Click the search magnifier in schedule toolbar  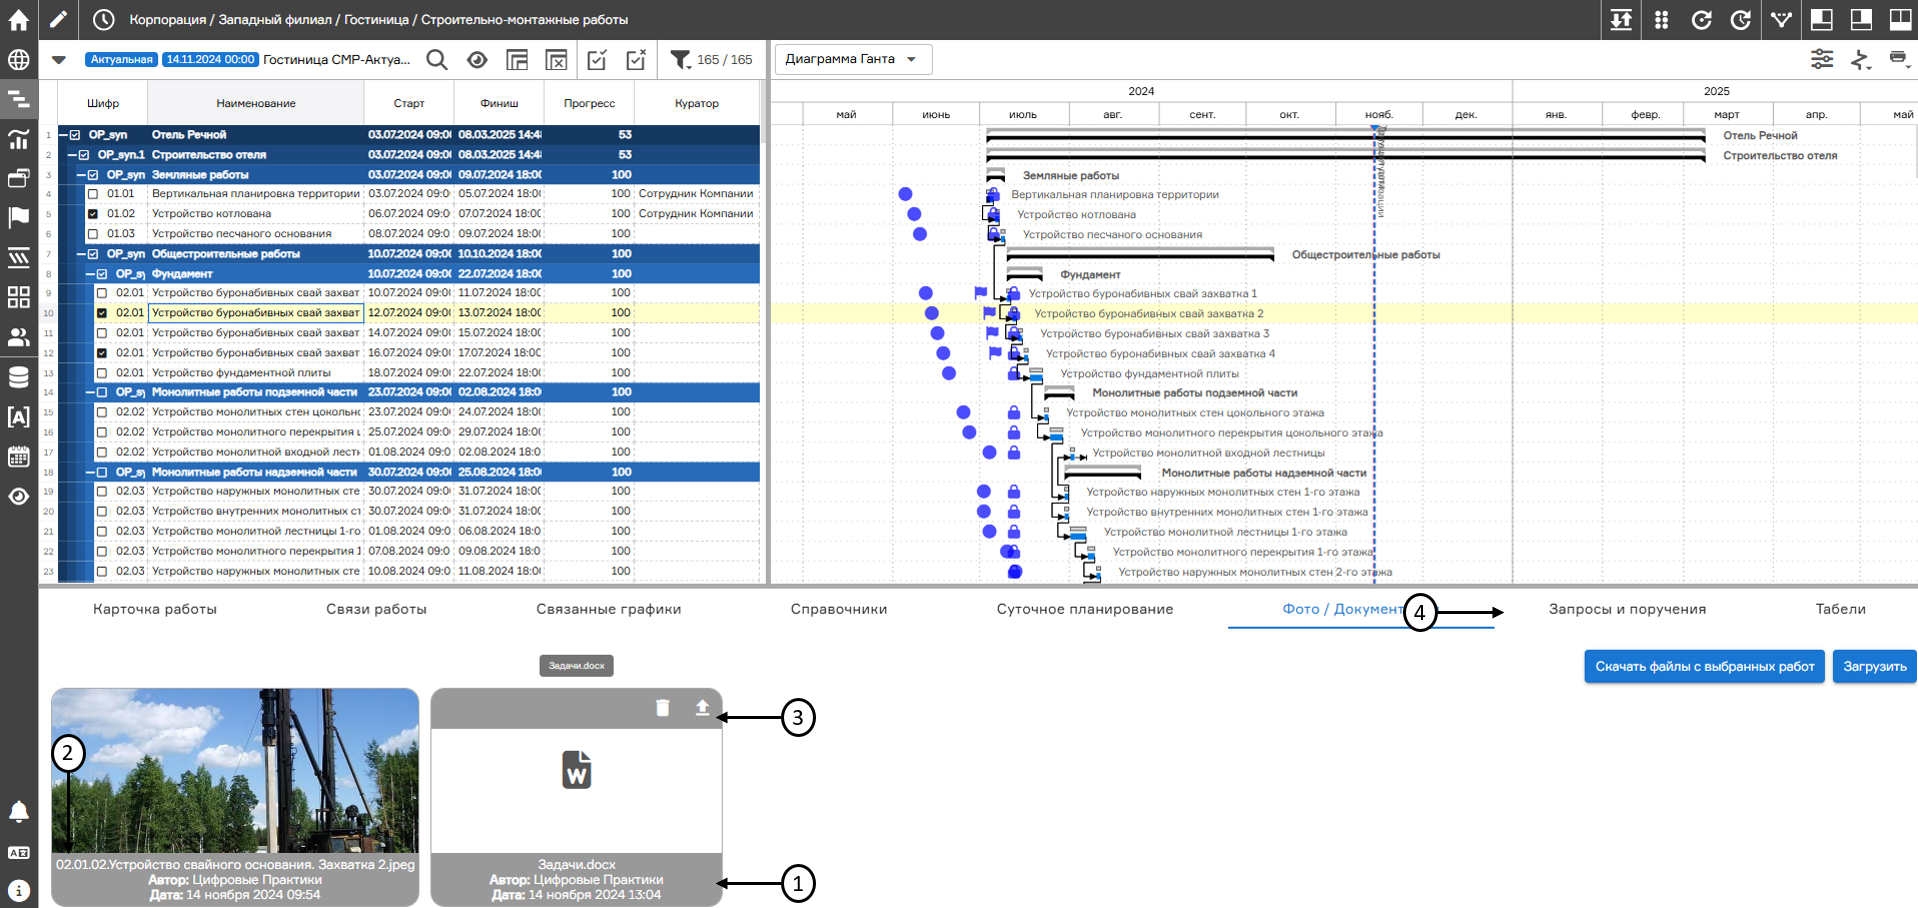[x=437, y=60]
